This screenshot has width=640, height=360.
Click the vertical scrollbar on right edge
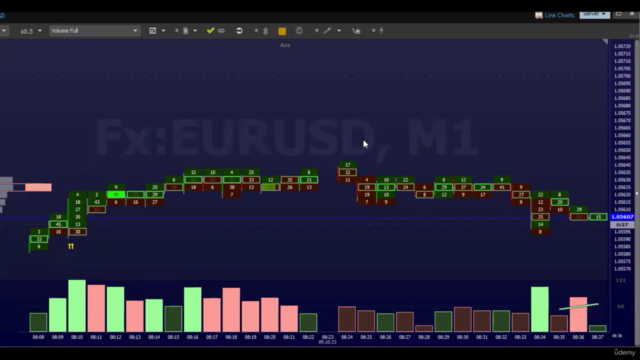click(x=637, y=192)
